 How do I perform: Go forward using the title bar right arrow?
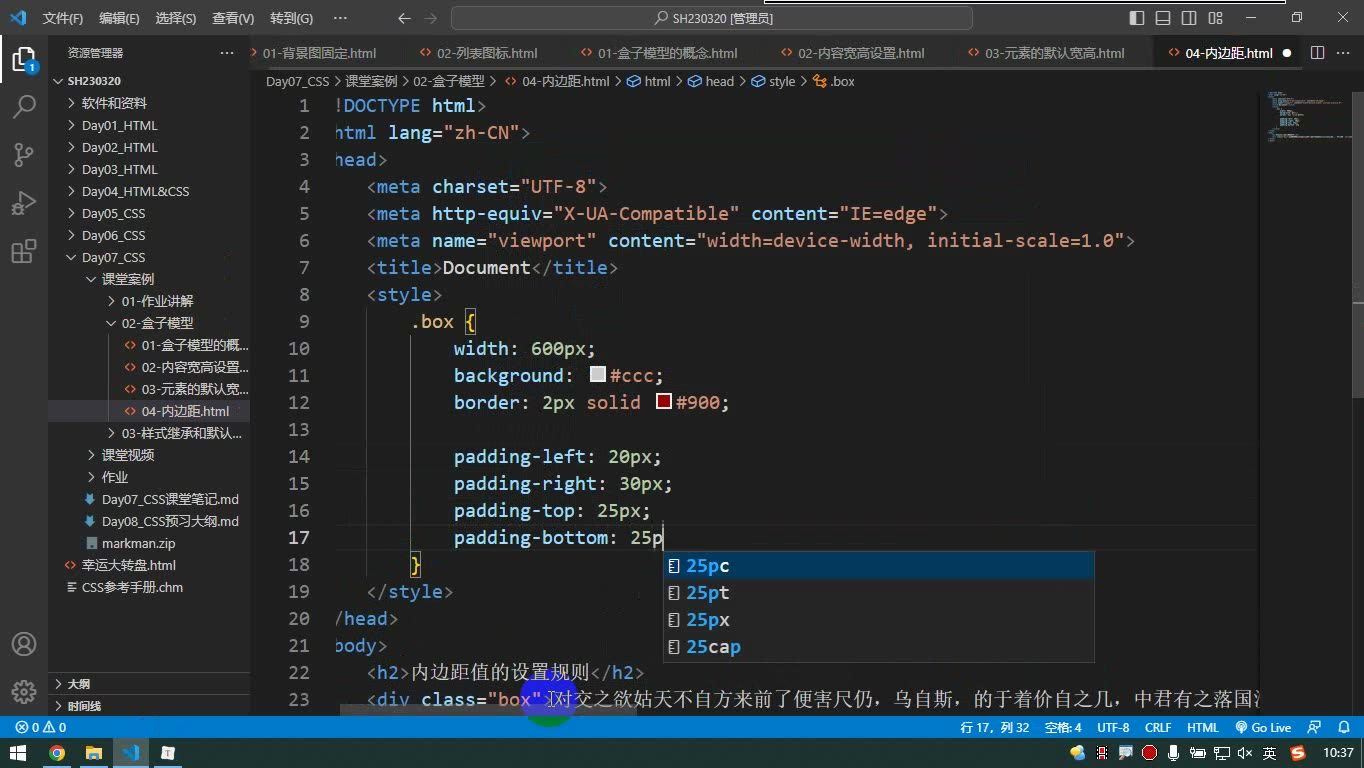click(430, 18)
